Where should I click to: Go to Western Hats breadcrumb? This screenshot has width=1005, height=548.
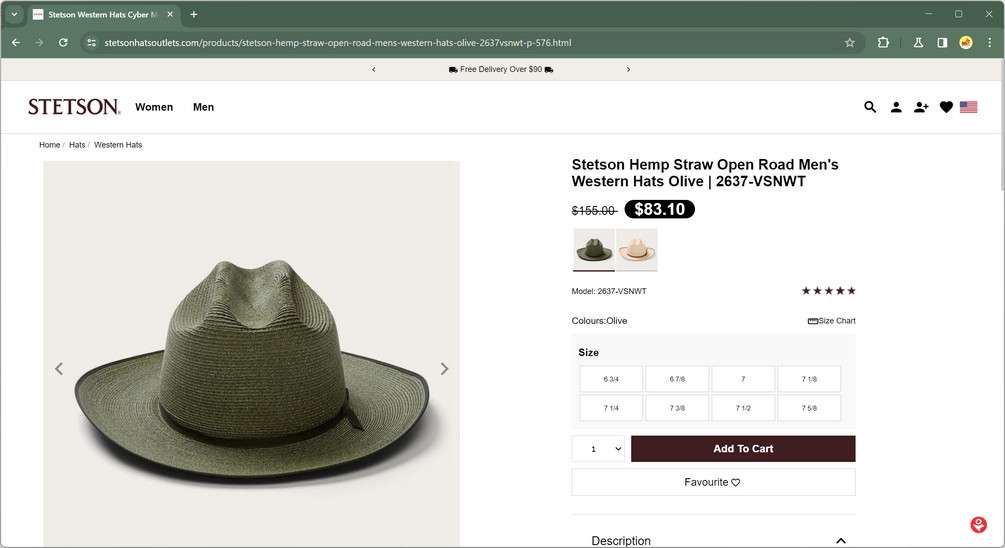point(118,145)
